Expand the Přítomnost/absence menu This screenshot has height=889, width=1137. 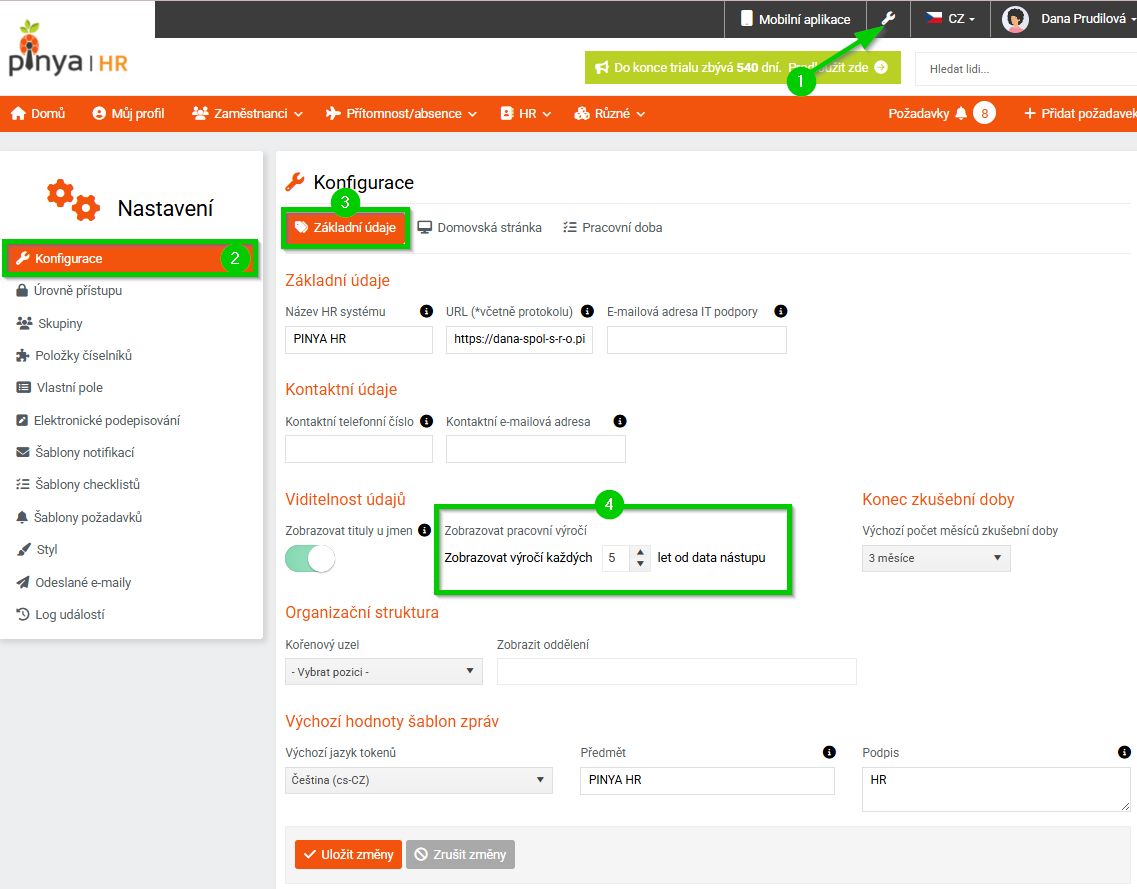(401, 113)
